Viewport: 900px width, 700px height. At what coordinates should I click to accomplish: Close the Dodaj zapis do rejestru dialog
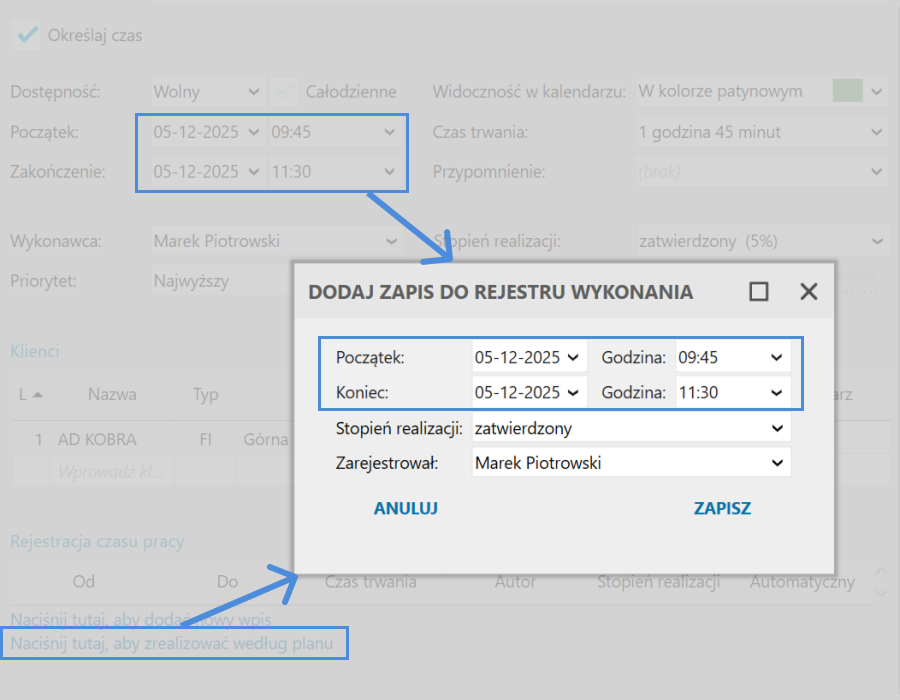(809, 291)
